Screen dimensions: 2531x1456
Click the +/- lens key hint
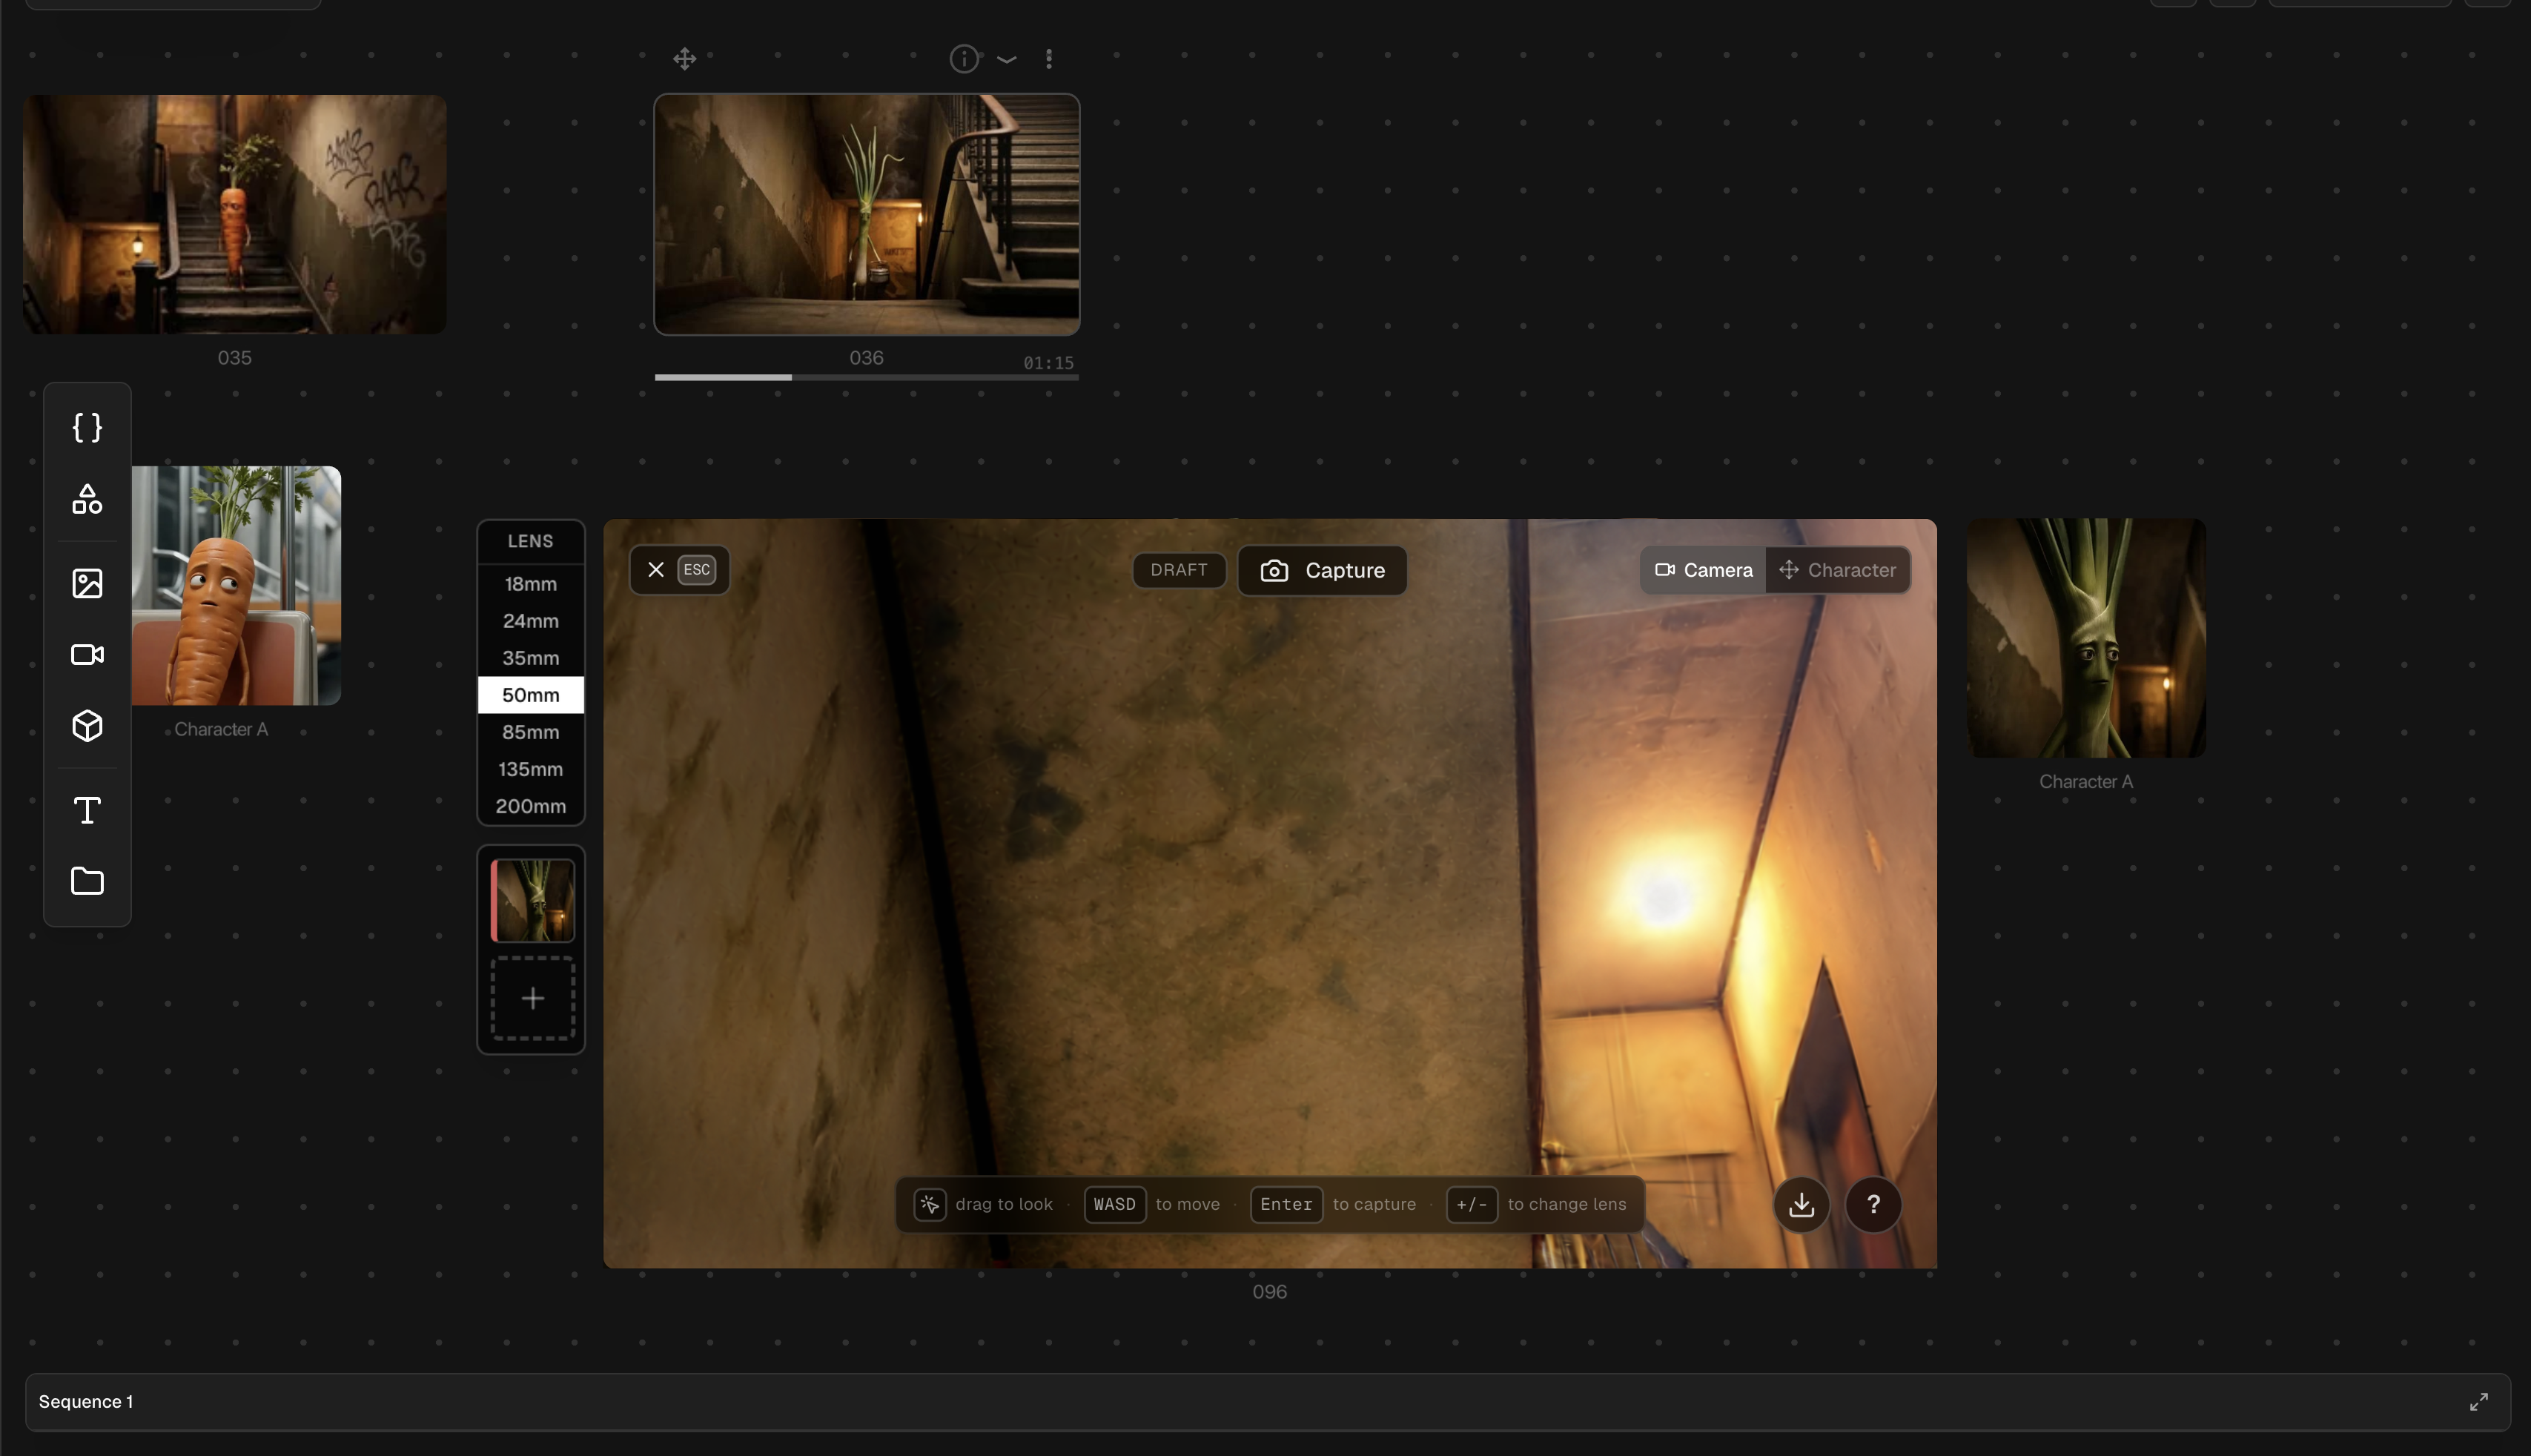(x=1471, y=1204)
